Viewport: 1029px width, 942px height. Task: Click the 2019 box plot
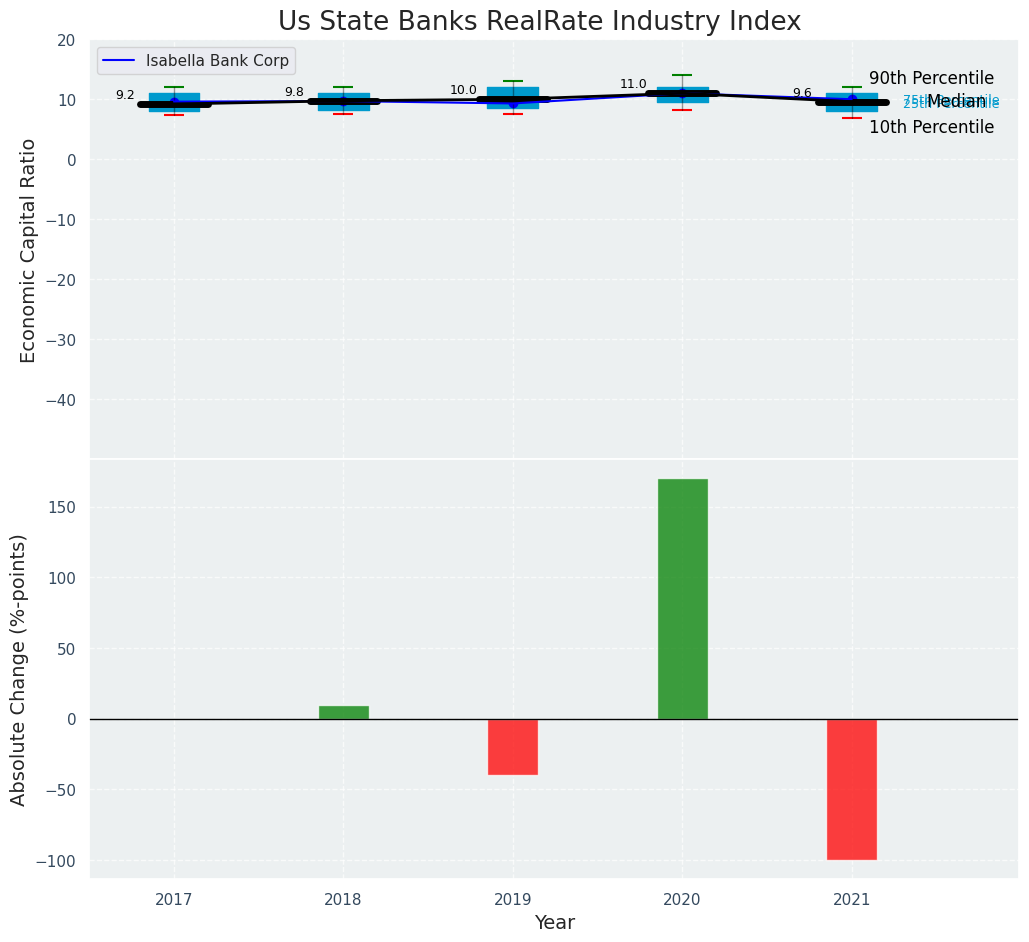click(x=513, y=97)
